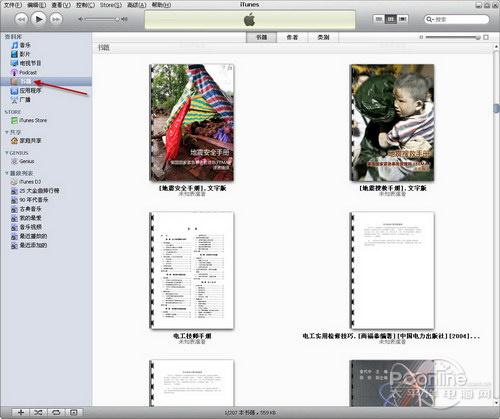Click the search magnifier icon
The width and height of the screenshot is (500, 419).
pyautogui.click(x=430, y=19)
